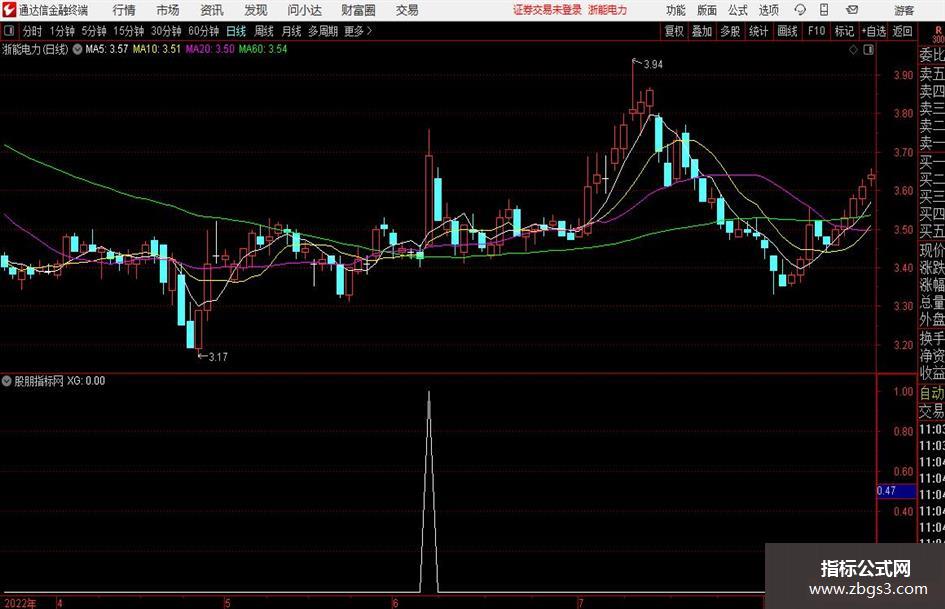
Task: Click the 画线 drawing toolbar button
Action: (787, 31)
